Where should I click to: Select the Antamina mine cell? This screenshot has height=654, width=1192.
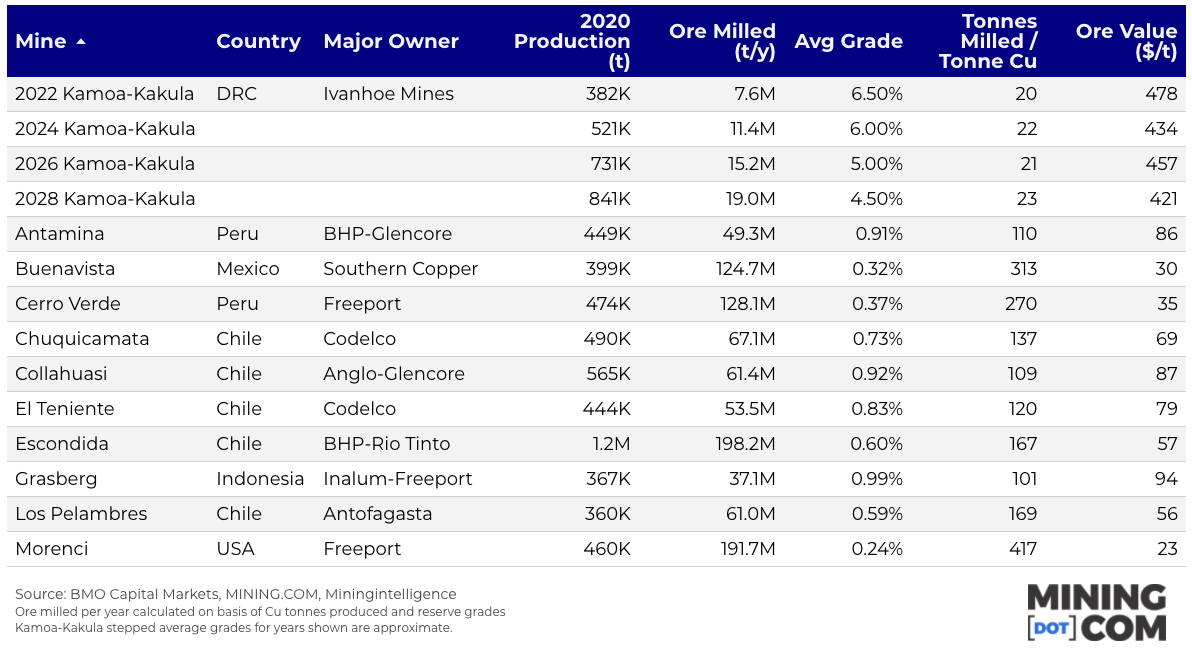tap(60, 234)
